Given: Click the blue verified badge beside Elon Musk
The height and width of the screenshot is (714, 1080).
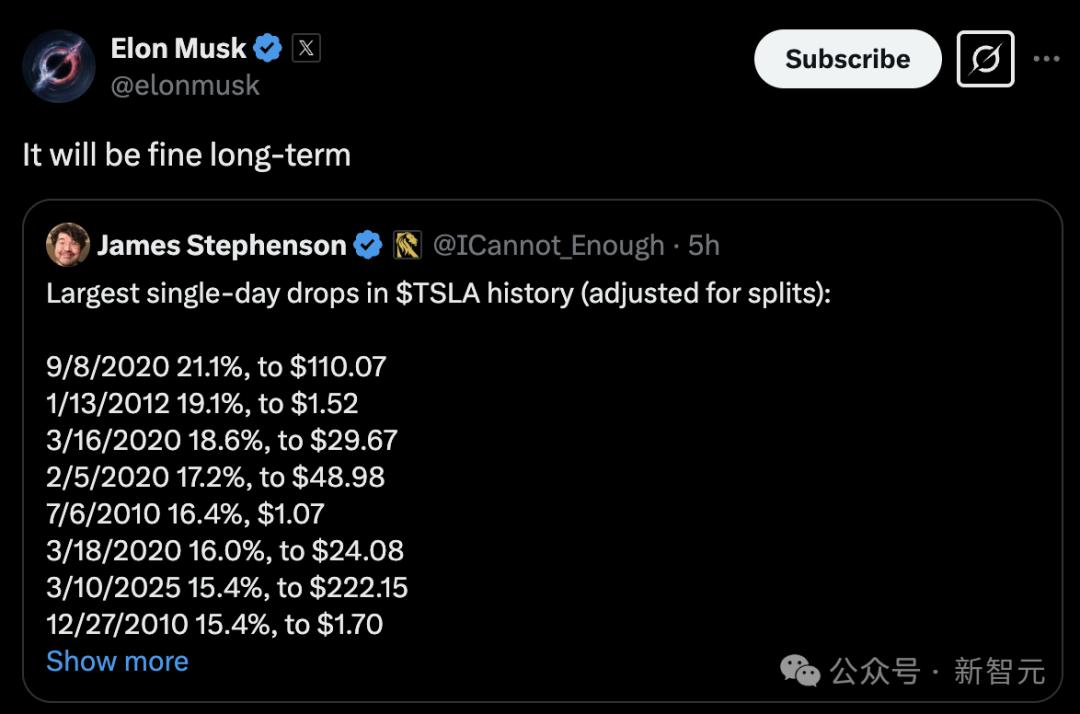Looking at the screenshot, I should click(x=268, y=48).
